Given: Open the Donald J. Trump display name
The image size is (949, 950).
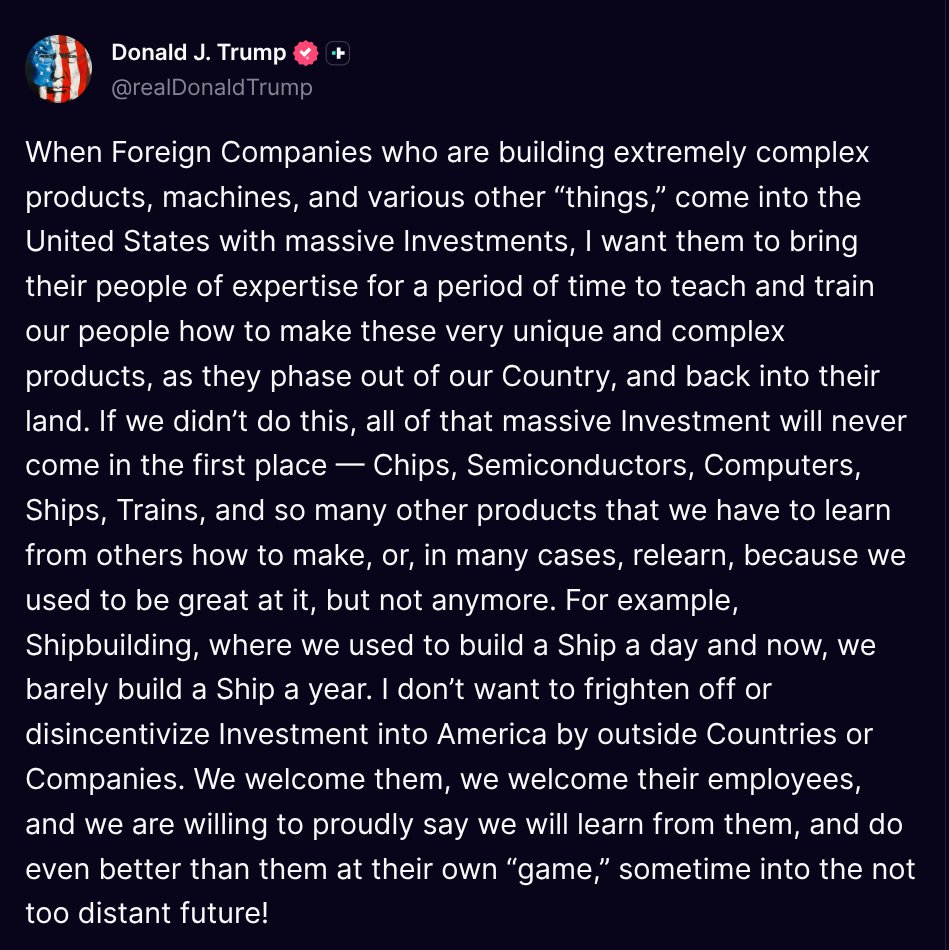Looking at the screenshot, I should click(198, 53).
